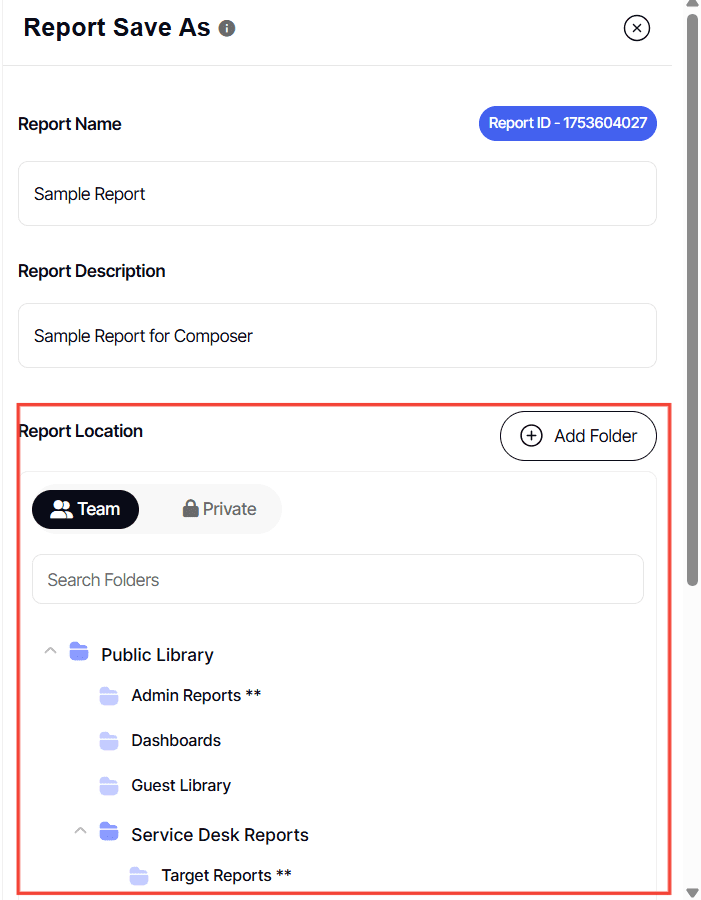Image resolution: width=701 pixels, height=900 pixels.
Task: Click the Public Library folder icon
Action: [79, 652]
